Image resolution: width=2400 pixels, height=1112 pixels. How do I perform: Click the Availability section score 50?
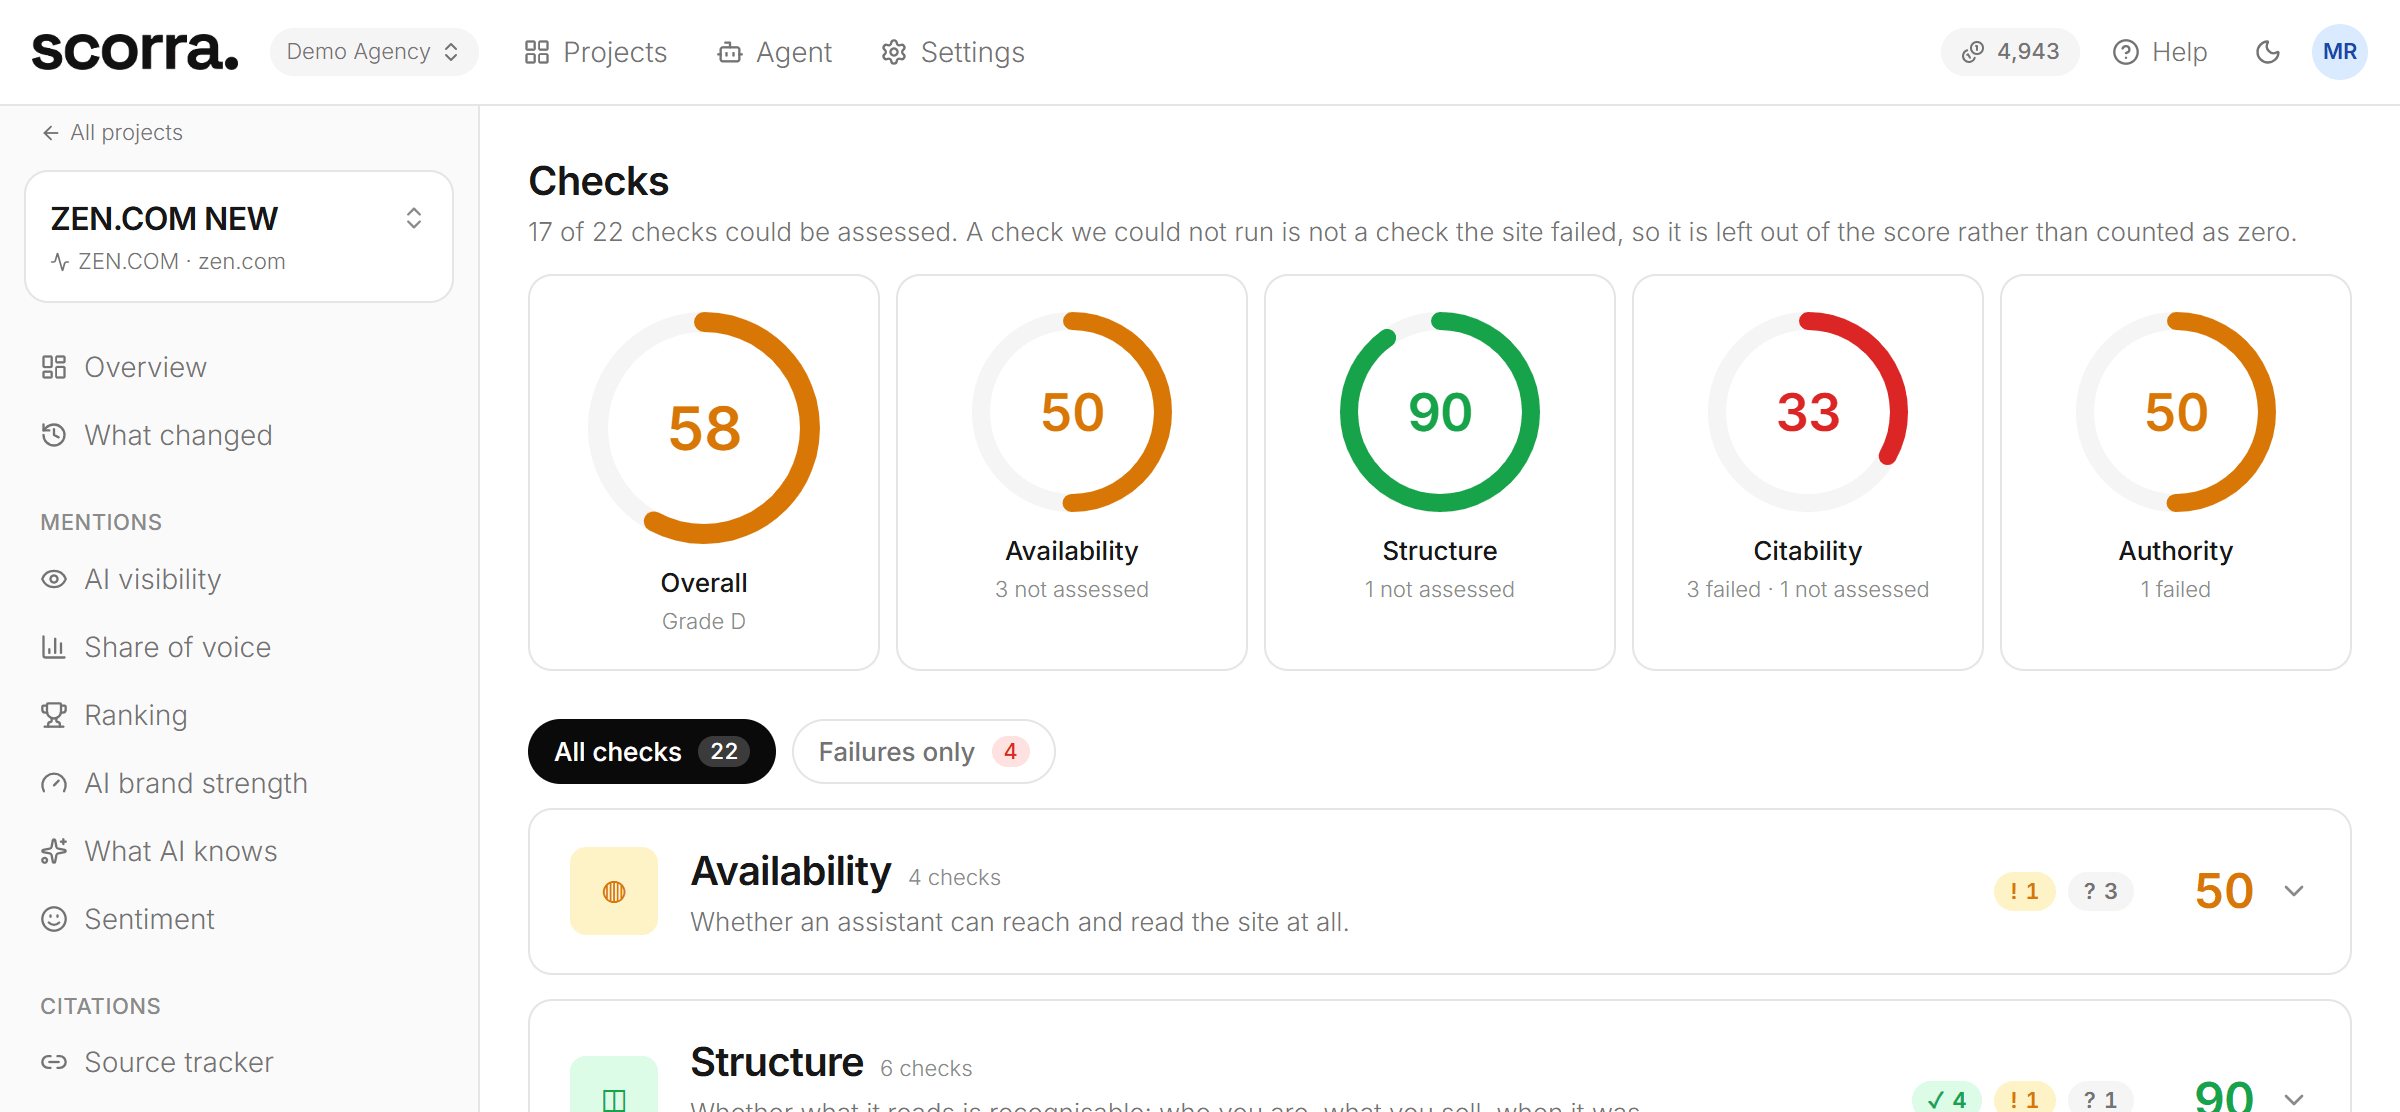(x=2224, y=891)
